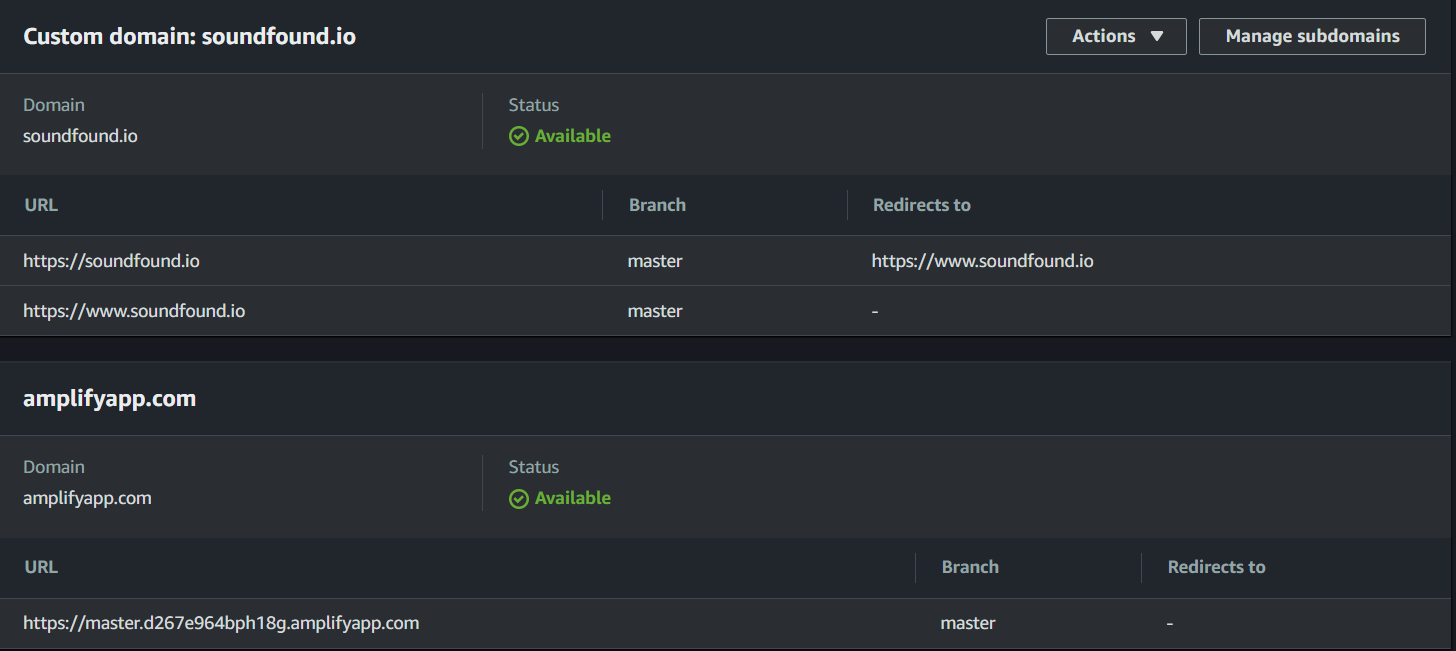Click the amplifyapp.com domain value

point(87,498)
